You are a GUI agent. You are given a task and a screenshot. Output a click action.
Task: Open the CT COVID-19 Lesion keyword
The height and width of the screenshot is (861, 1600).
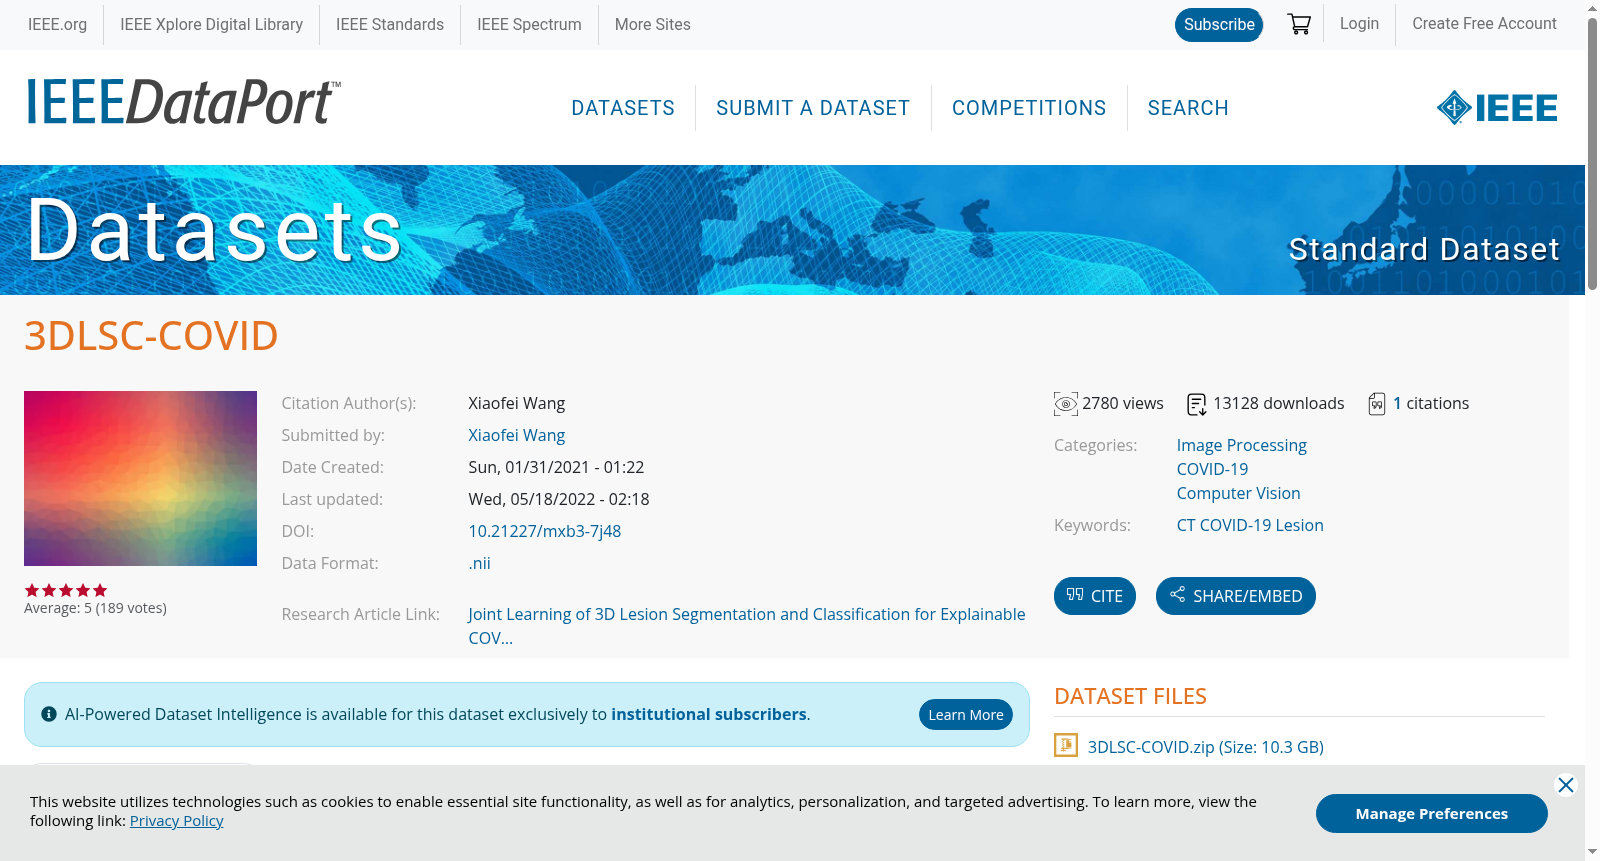coord(1250,525)
